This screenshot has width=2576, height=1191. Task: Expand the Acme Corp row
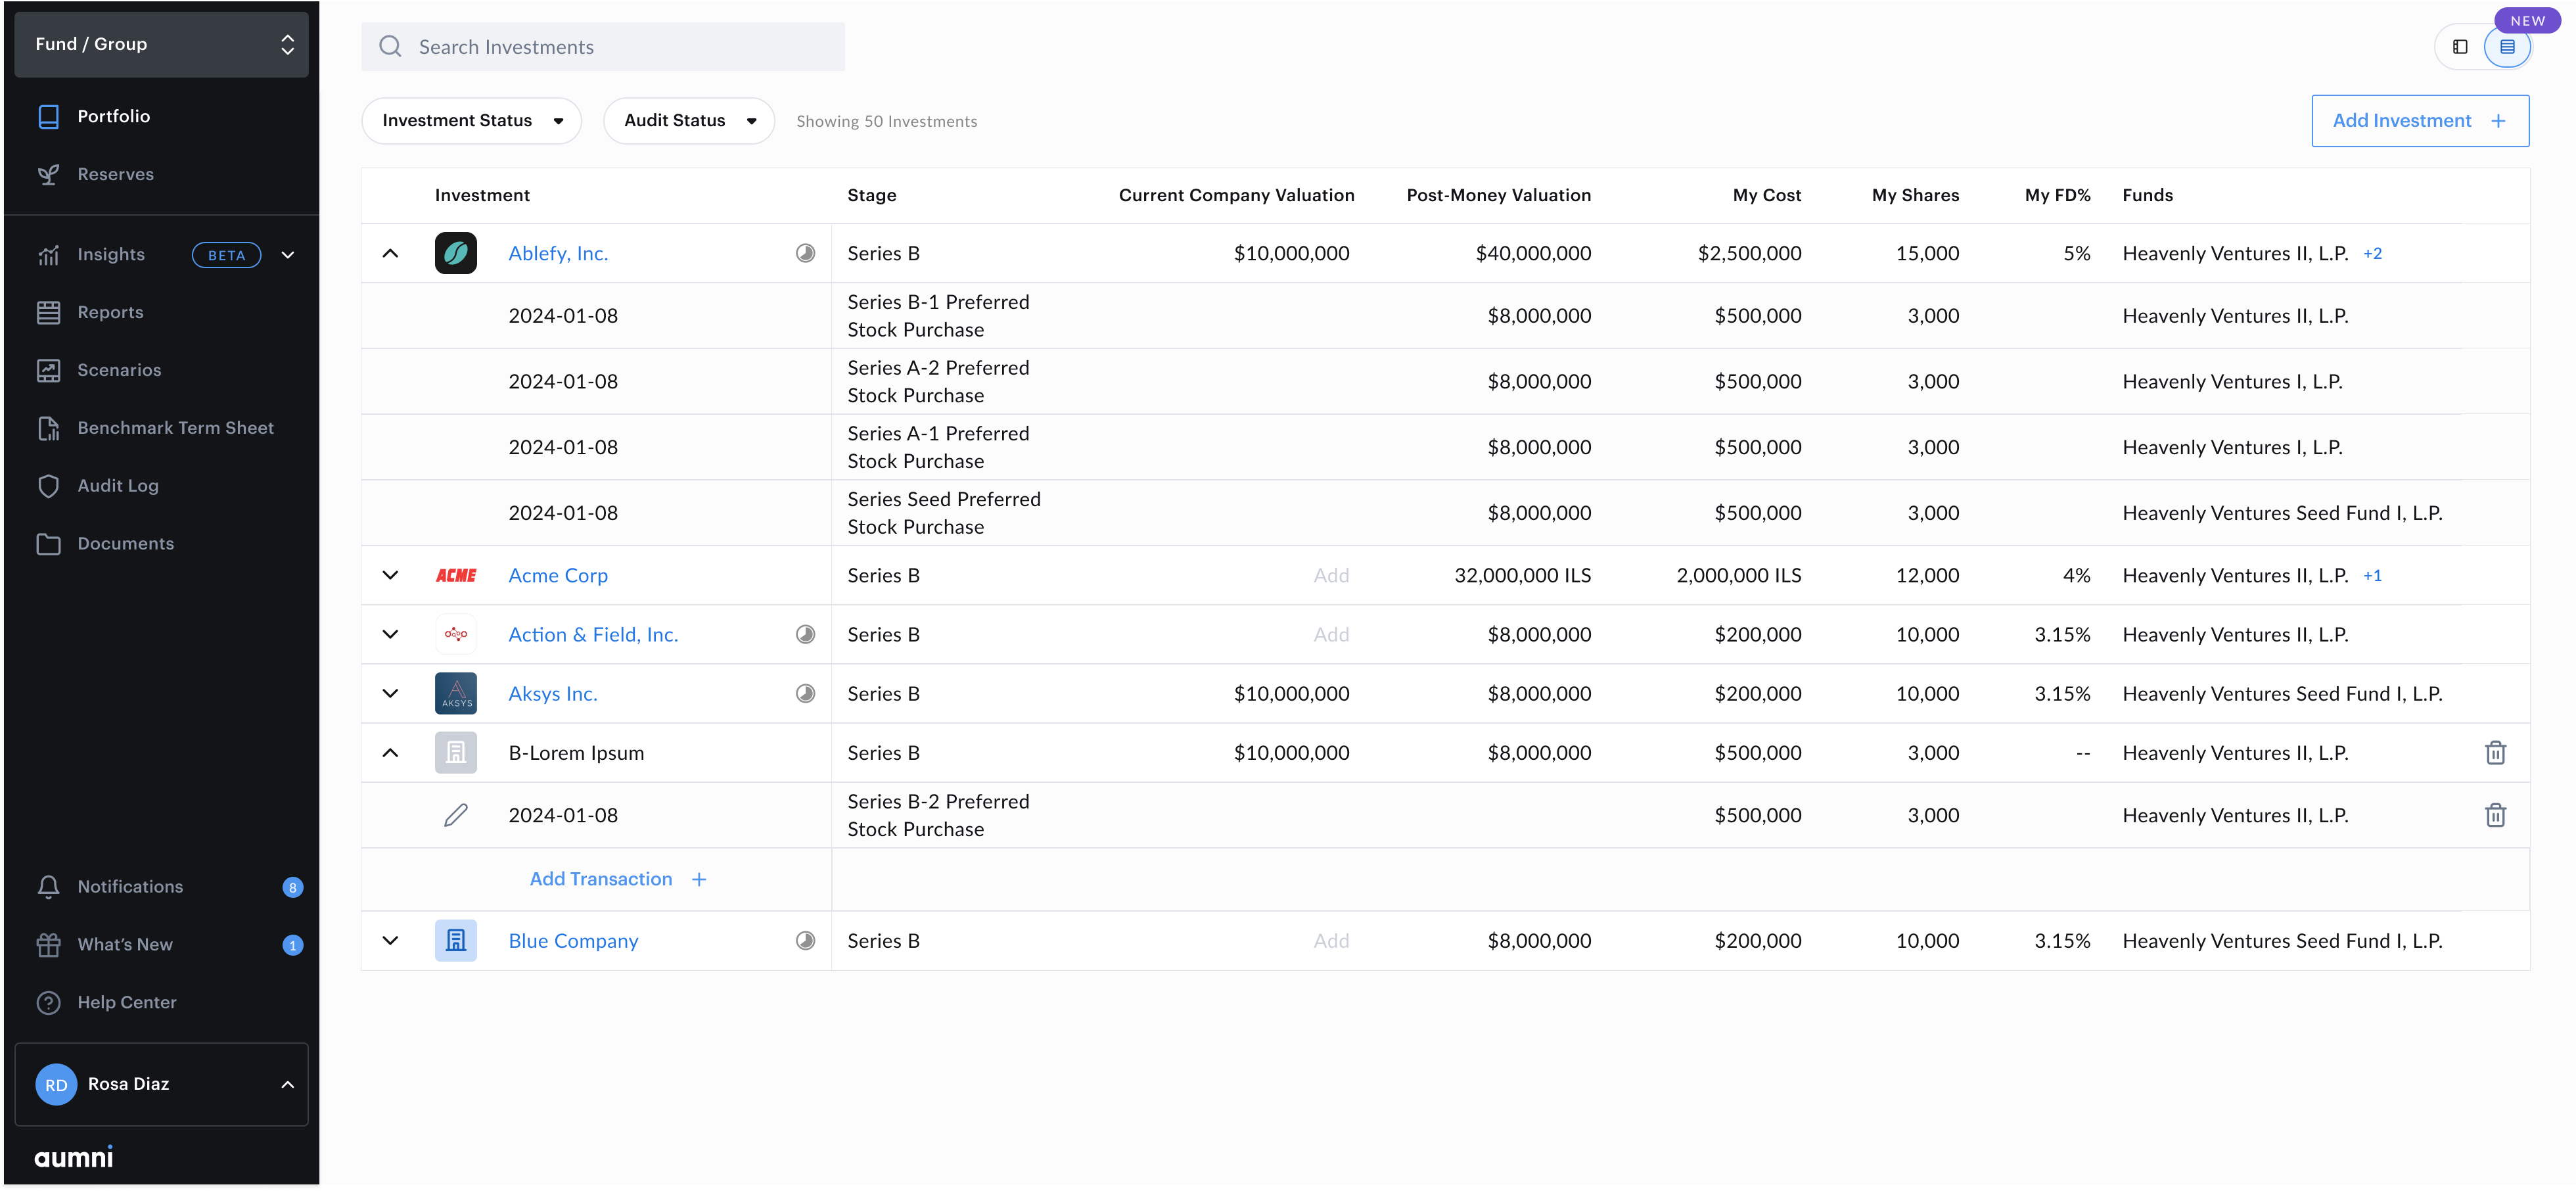390,576
